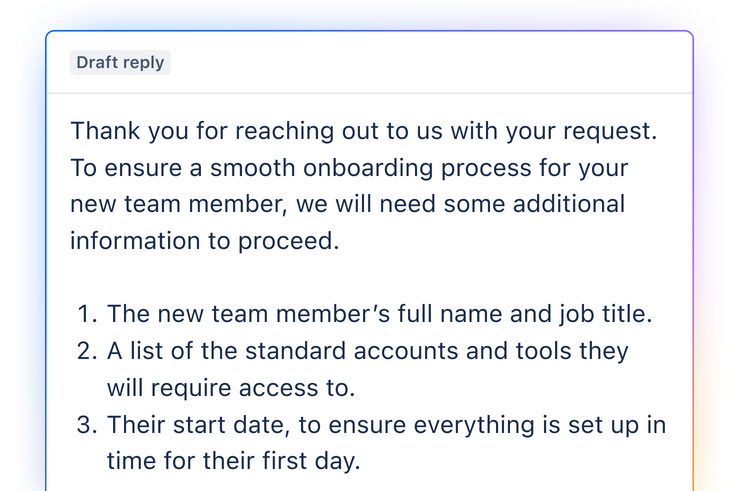Click the word "additional" in the paragraph
The height and width of the screenshot is (491, 735).
(x=569, y=204)
